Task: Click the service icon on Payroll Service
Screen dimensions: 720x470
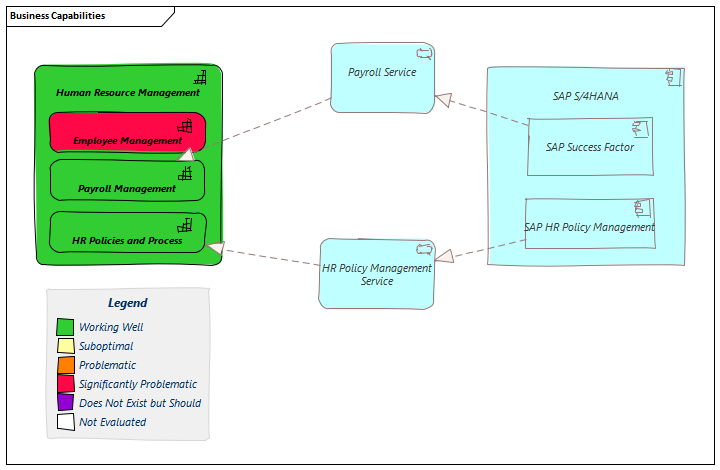Action: pos(424,54)
